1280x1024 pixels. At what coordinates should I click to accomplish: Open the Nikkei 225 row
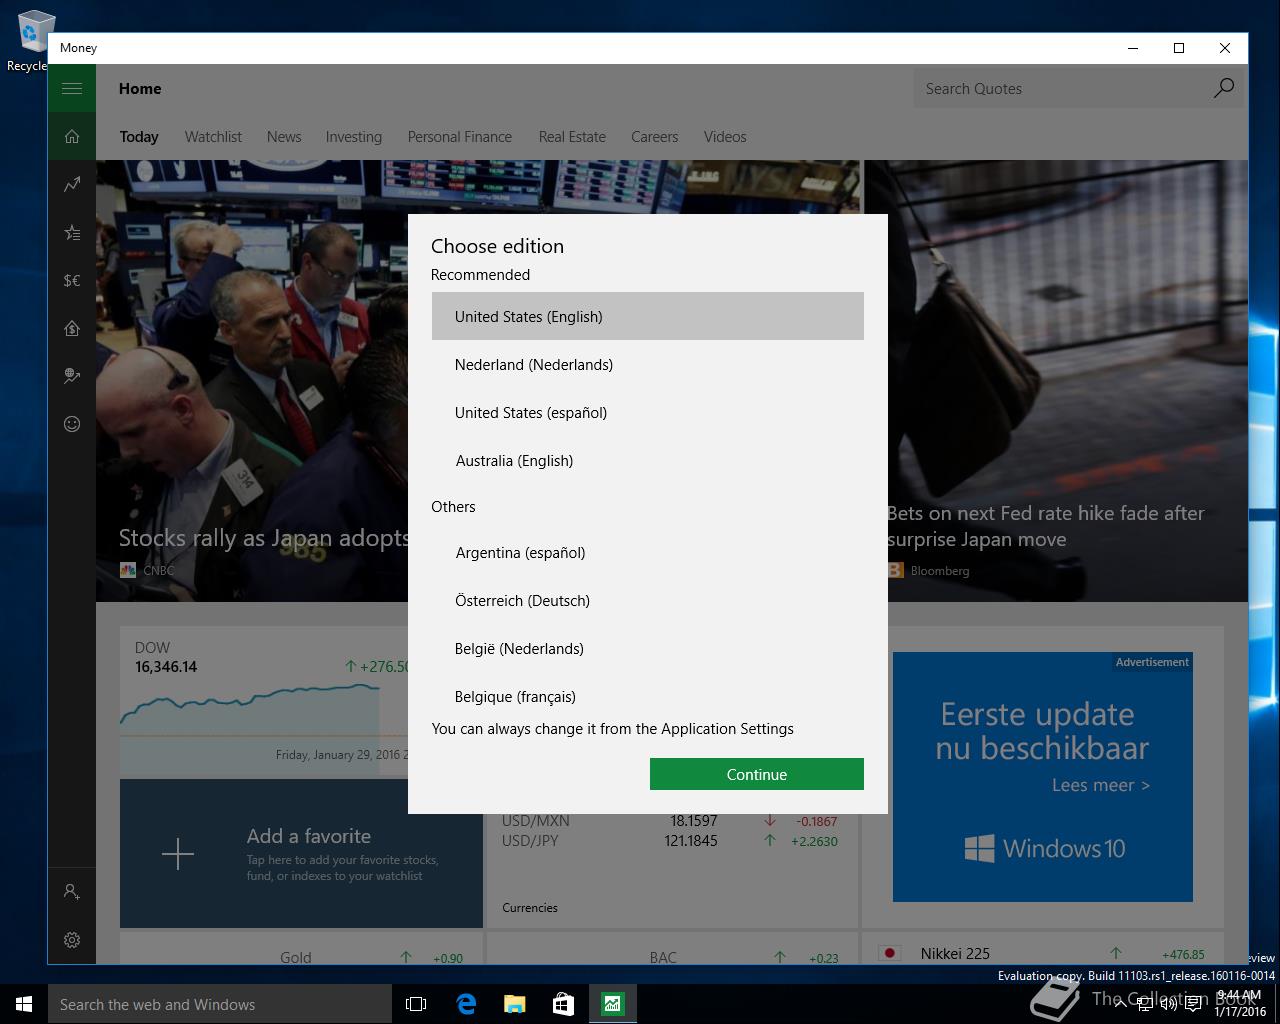pyautogui.click(x=1043, y=953)
